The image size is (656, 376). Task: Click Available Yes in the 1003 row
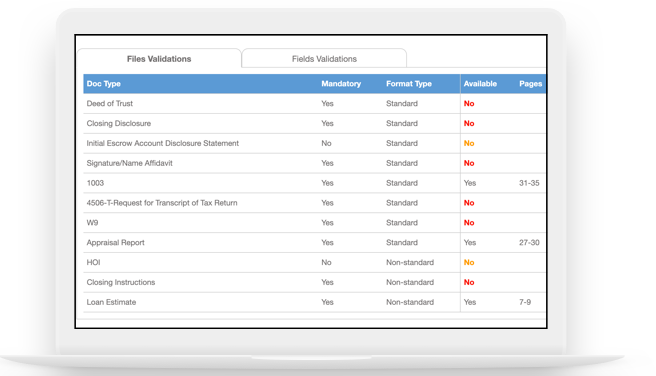click(470, 183)
